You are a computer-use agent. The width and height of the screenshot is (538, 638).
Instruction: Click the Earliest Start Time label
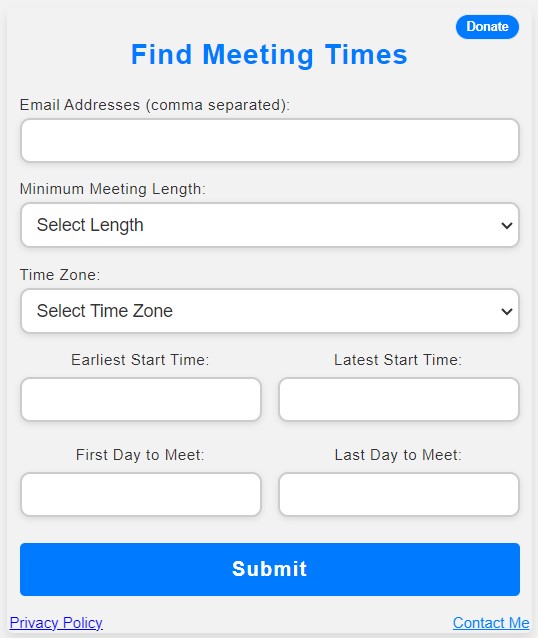click(x=140, y=360)
